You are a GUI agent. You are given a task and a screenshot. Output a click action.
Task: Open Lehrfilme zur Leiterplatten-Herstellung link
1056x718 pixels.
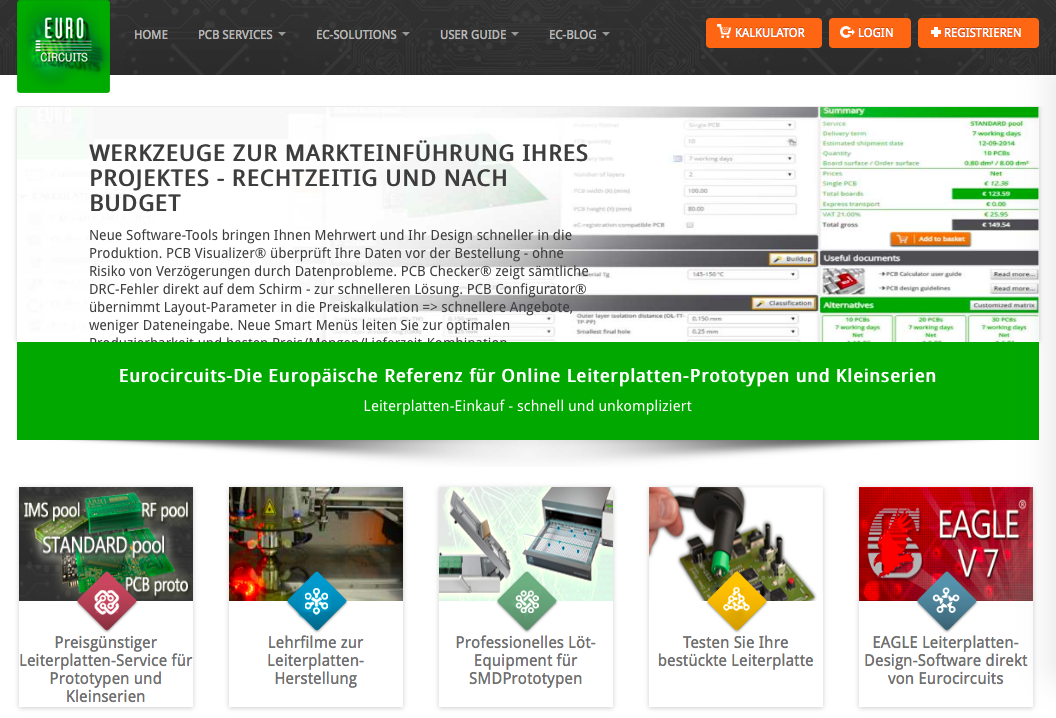tap(316, 660)
